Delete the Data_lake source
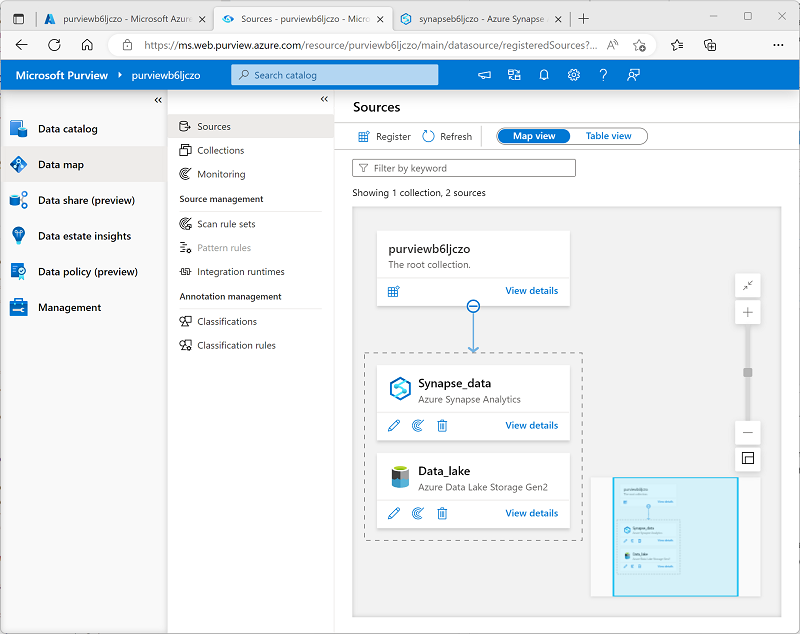This screenshot has width=800, height=634. (x=442, y=513)
